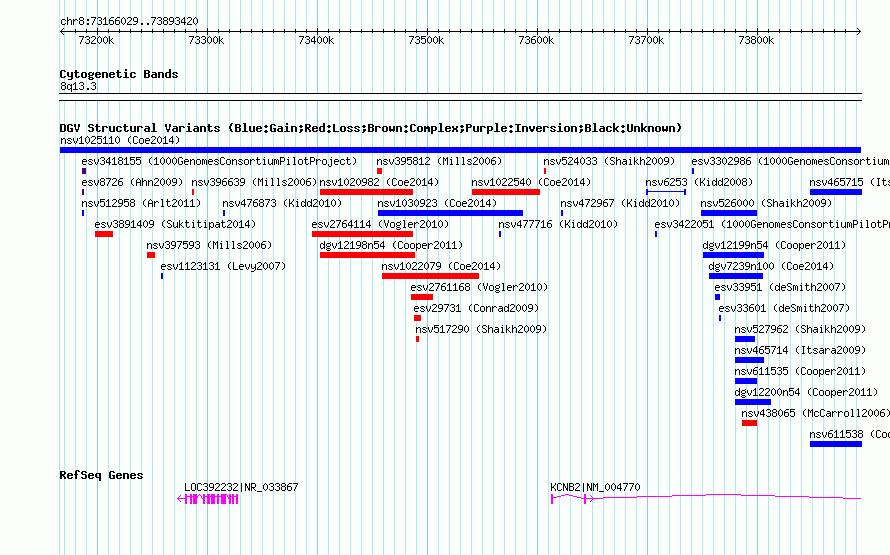This screenshot has height=555, width=890.
Task: Click red loss bar under nsv438065
Action: tap(749, 423)
